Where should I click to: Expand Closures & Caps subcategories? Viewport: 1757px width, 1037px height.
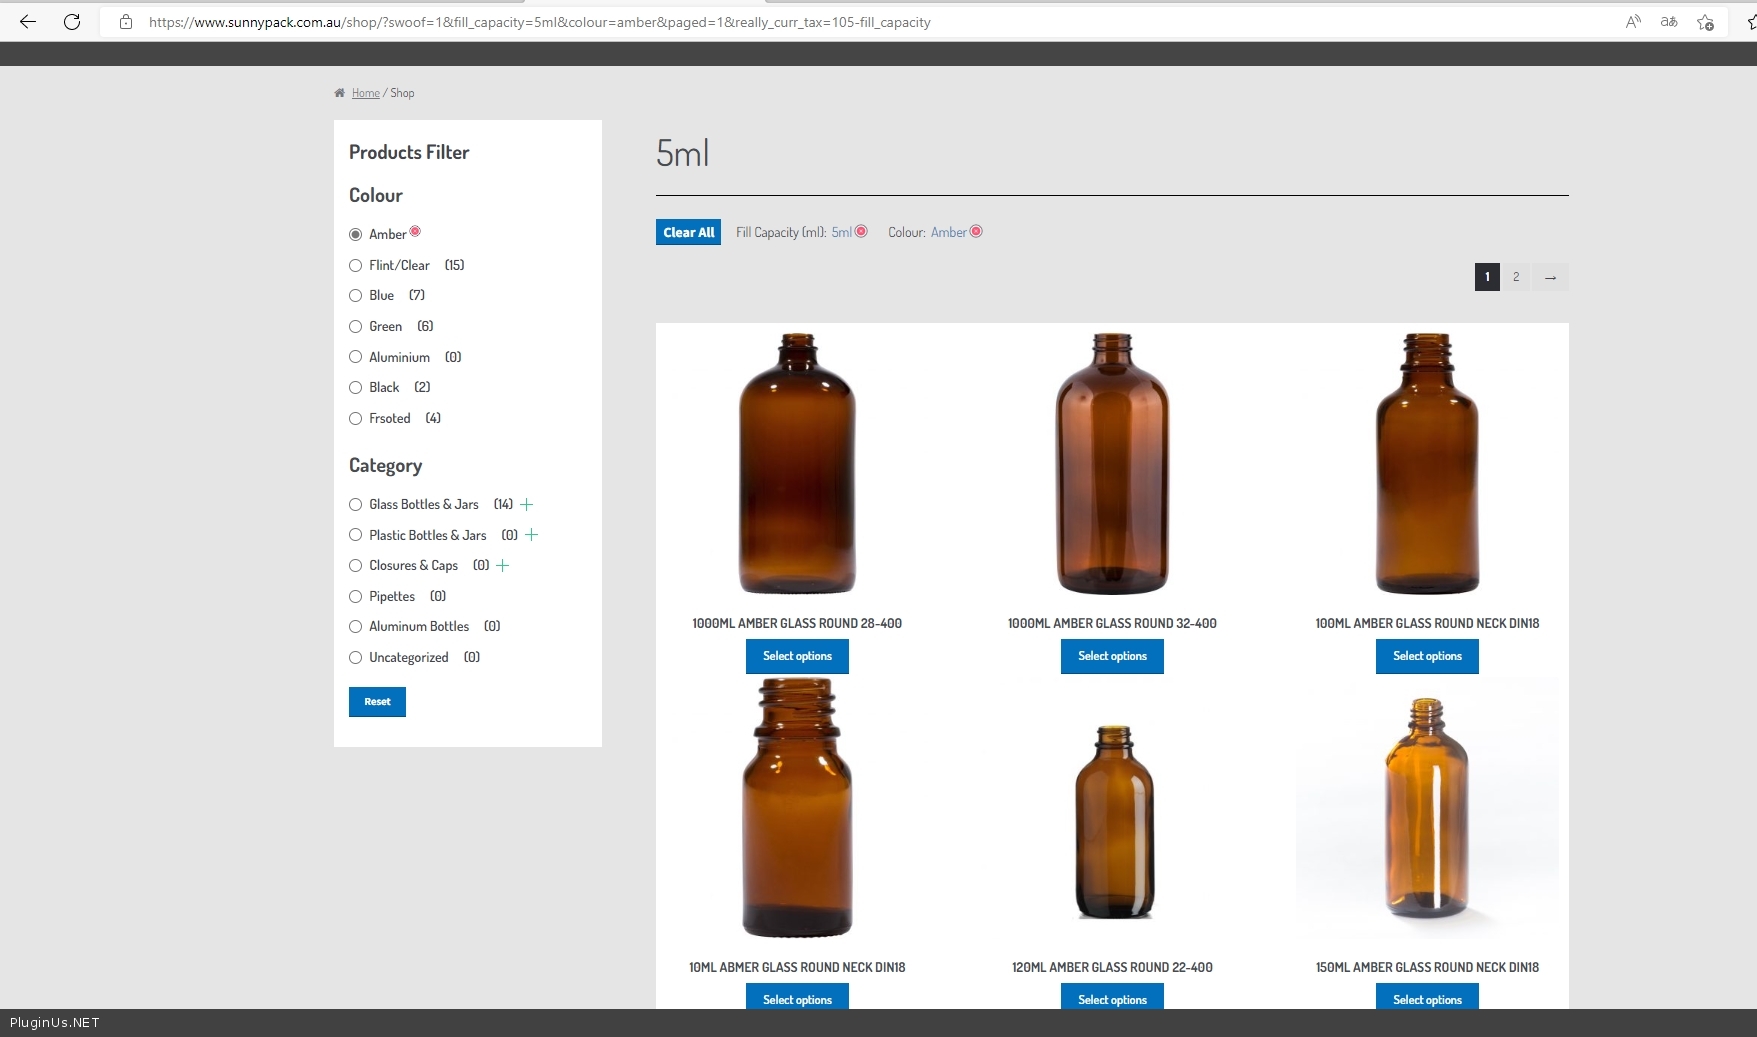pos(503,565)
